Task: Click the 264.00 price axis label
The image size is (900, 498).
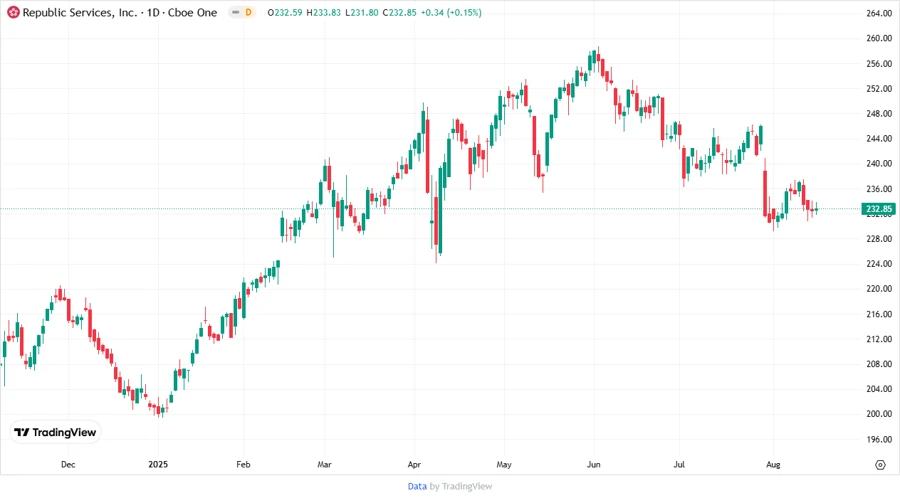Action: (879, 13)
